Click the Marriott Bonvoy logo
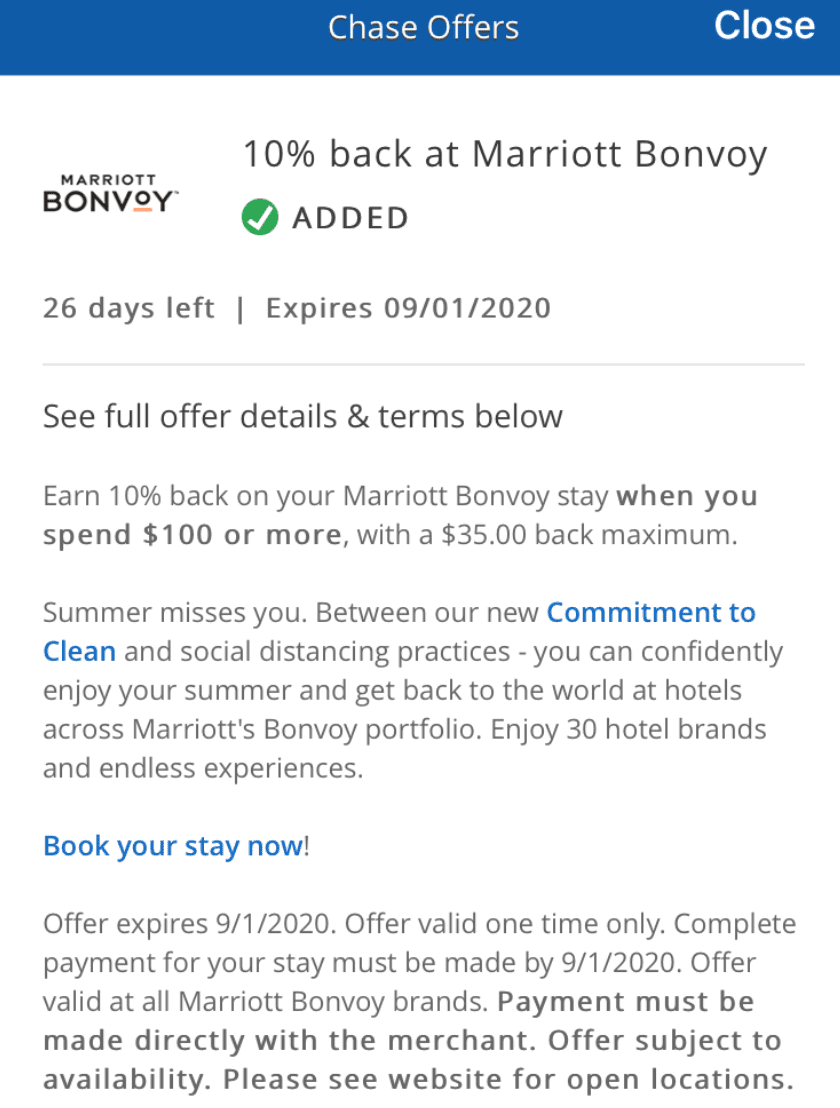 110,193
